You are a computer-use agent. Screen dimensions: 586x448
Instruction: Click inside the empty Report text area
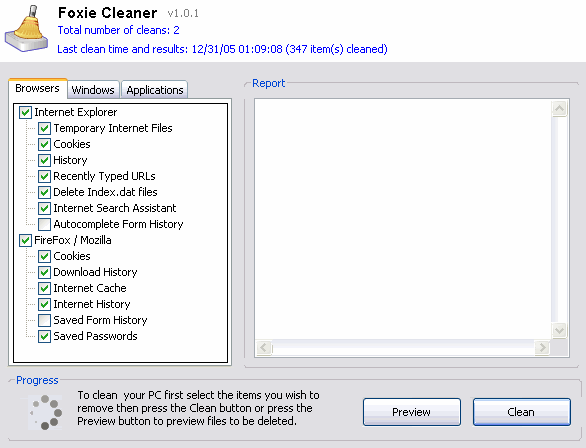[403, 220]
